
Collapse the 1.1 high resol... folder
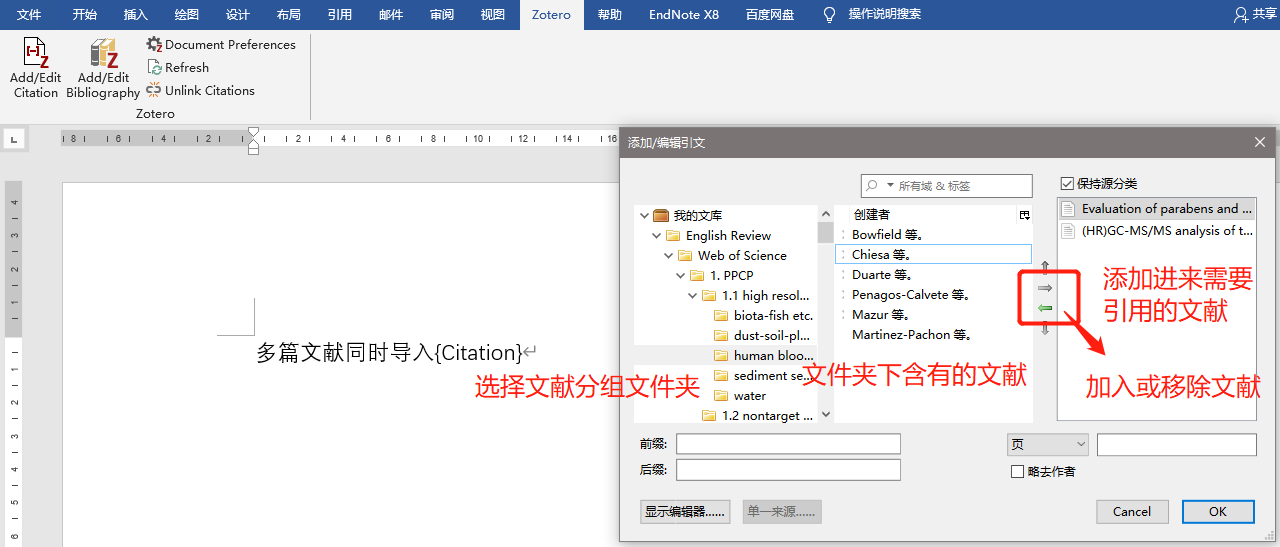coord(693,296)
